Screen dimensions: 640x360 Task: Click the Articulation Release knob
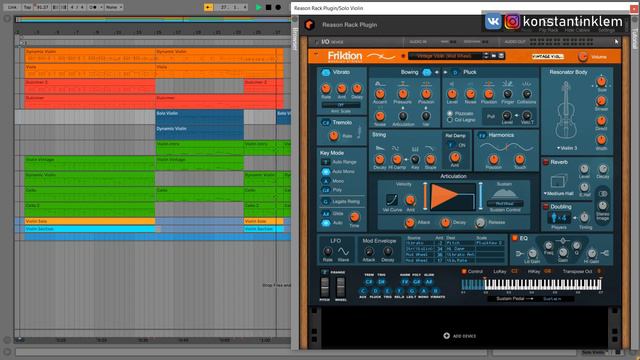480,222
